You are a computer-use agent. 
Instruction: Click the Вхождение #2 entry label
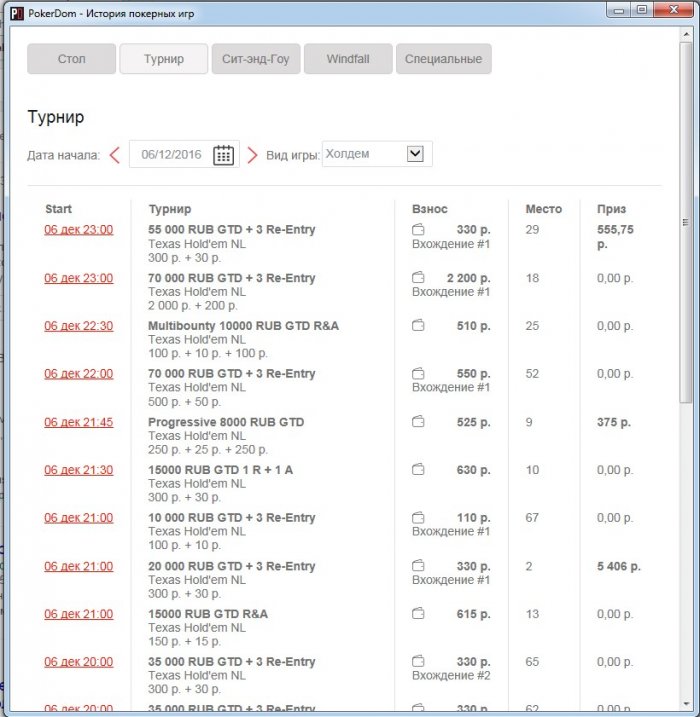451,675
